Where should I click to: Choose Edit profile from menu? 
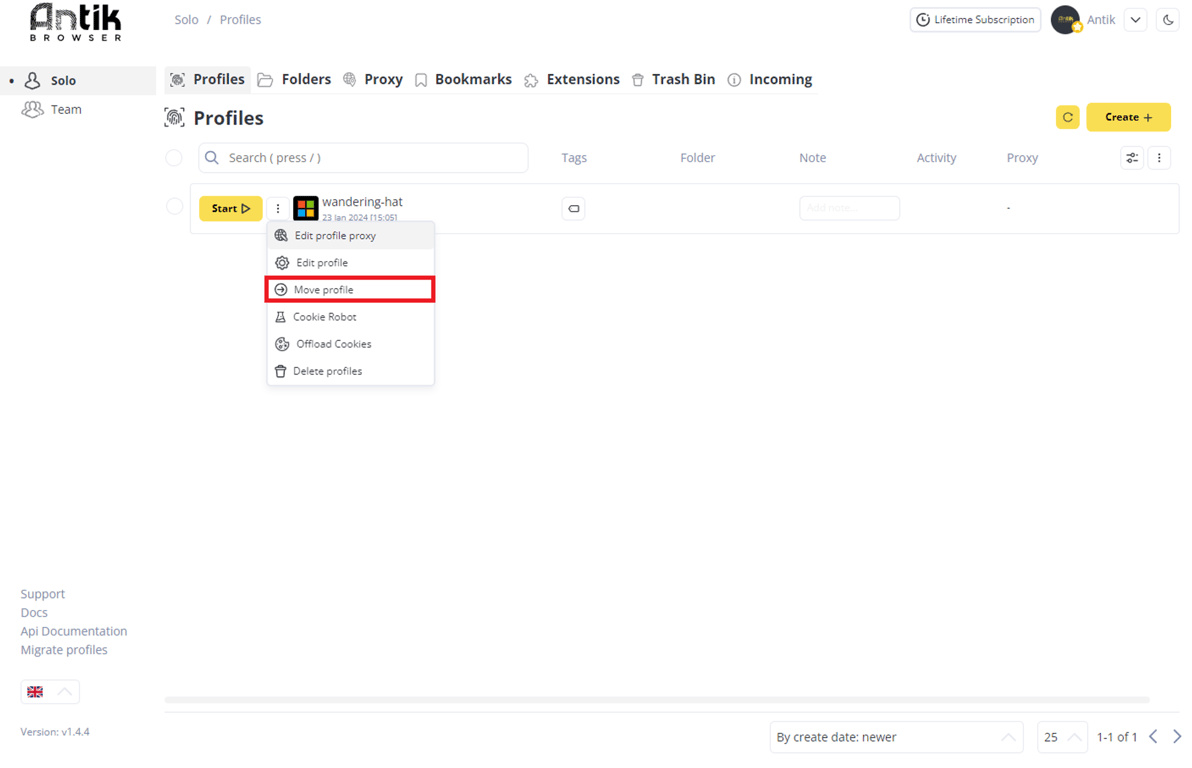pyautogui.click(x=350, y=262)
